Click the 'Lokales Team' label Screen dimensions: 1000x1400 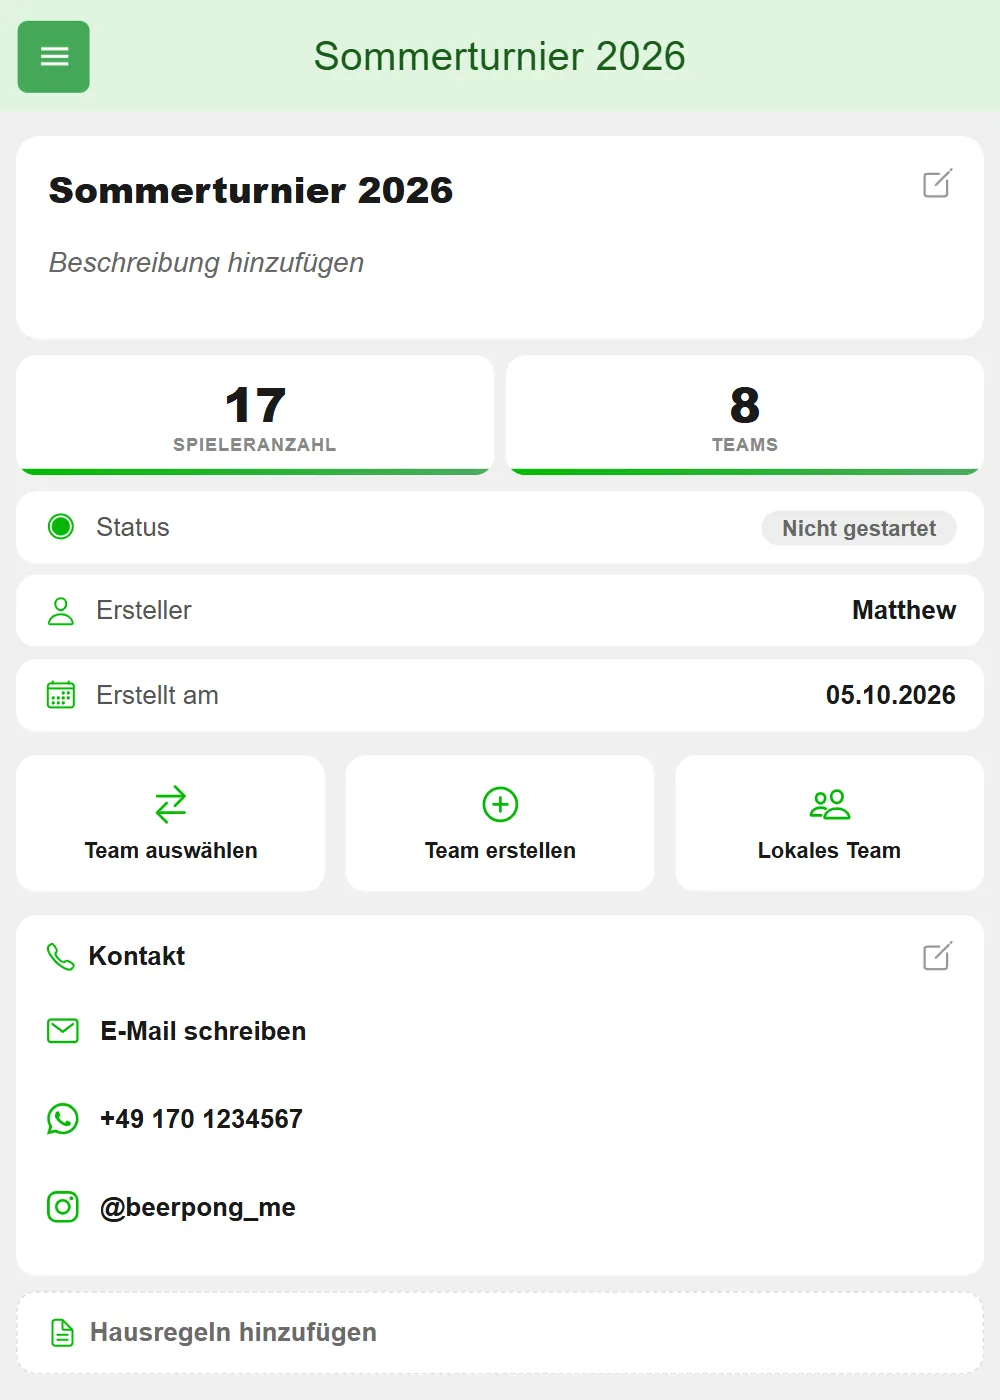tap(829, 851)
